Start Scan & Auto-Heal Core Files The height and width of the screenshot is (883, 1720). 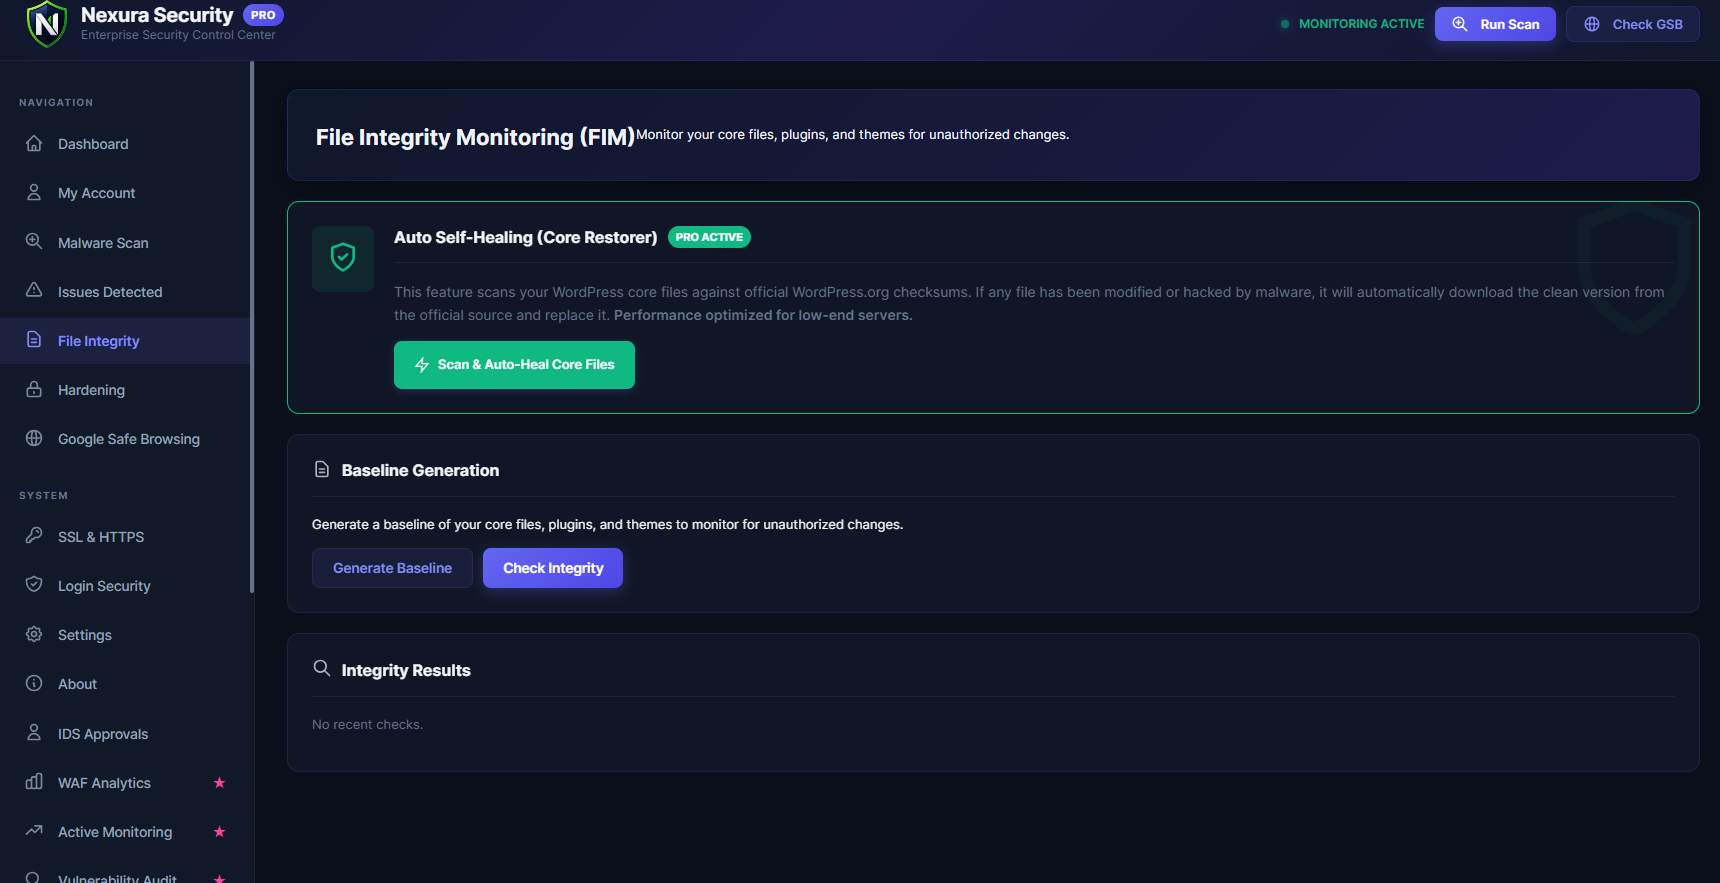coord(514,365)
